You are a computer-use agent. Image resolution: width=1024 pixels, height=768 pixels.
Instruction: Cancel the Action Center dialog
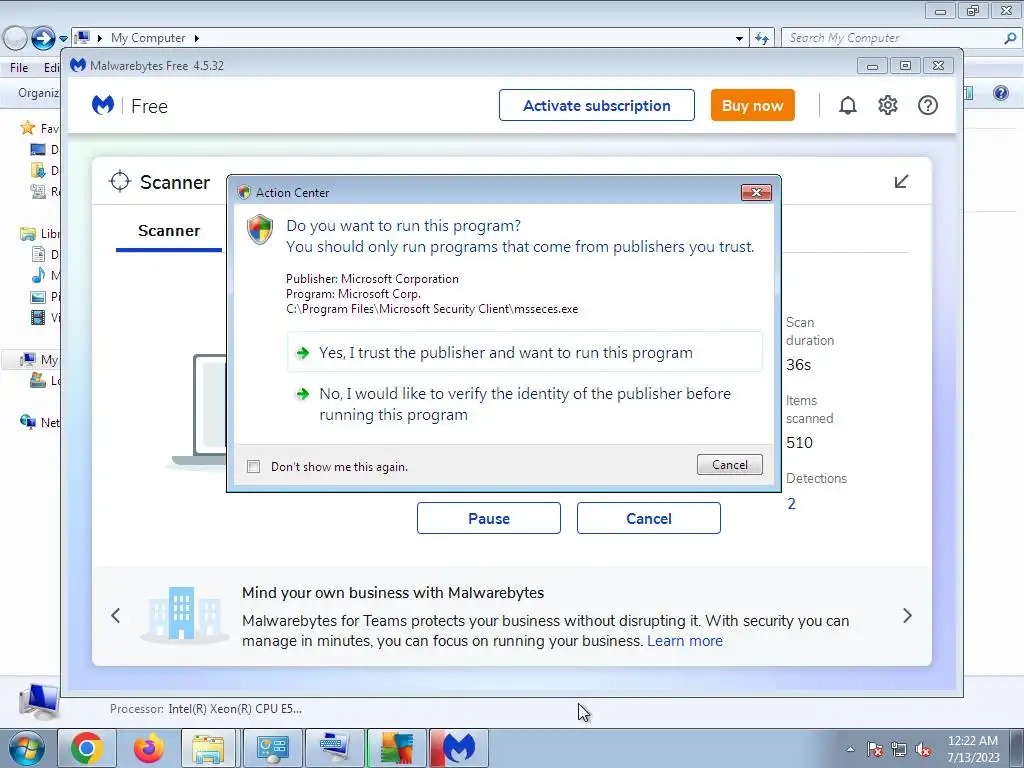pos(729,464)
